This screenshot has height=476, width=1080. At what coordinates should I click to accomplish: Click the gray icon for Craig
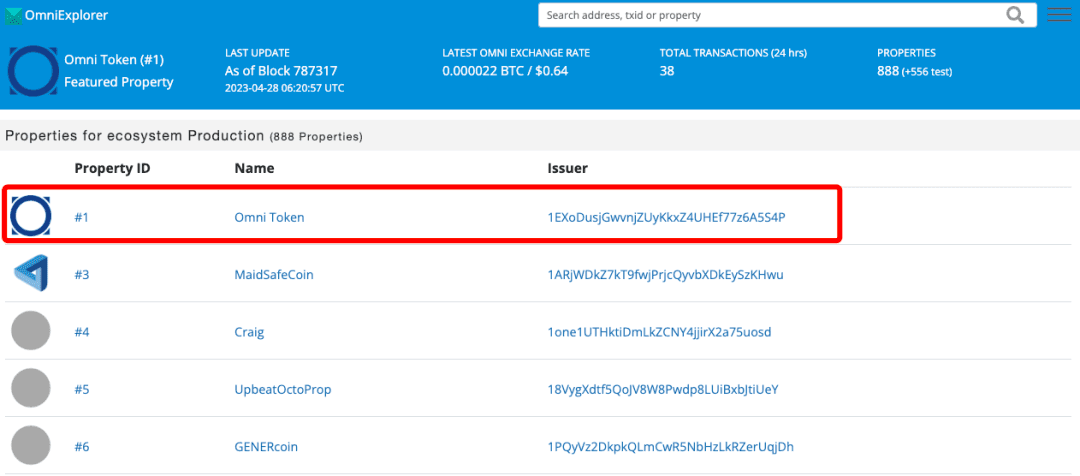(x=31, y=331)
